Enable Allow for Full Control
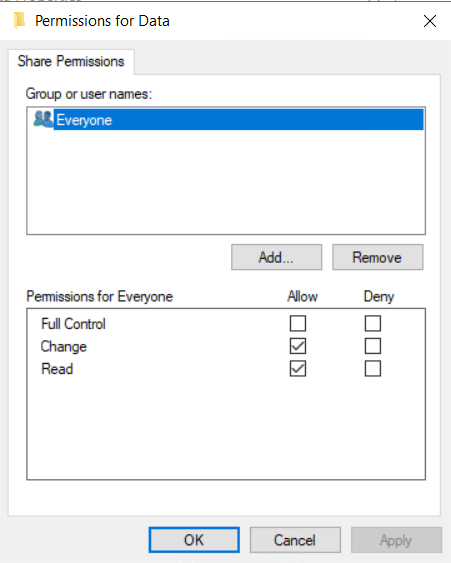The width and height of the screenshot is (451, 563). point(298,324)
